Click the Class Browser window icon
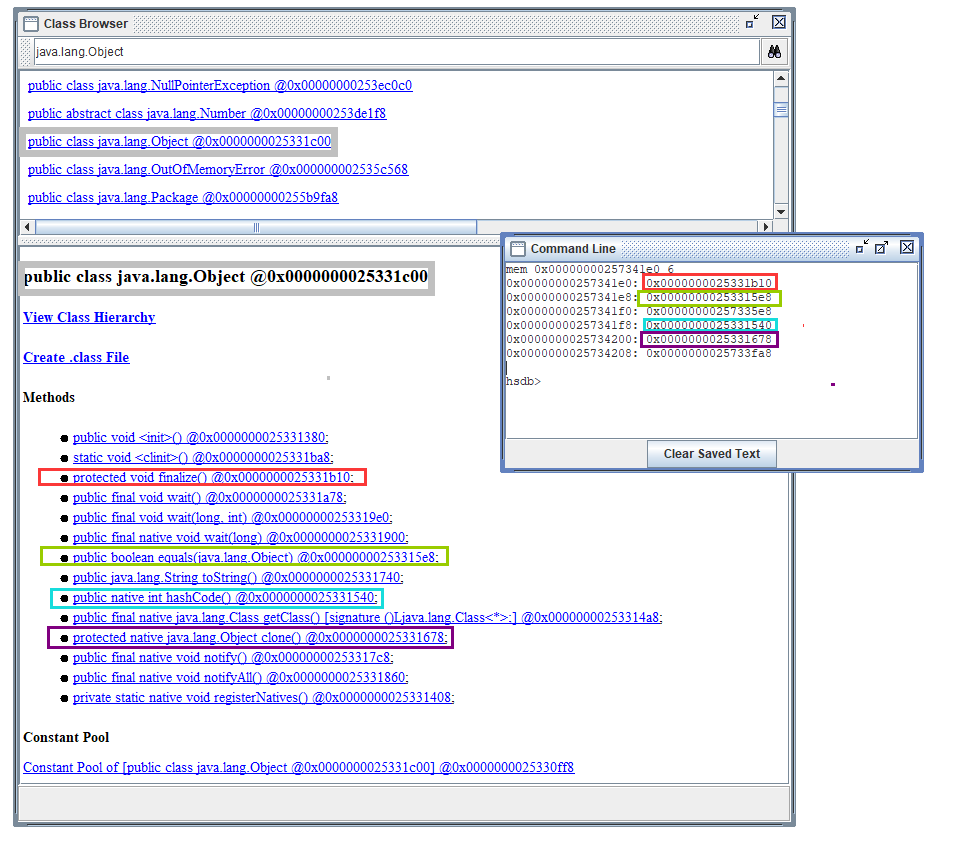The width and height of the screenshot is (955, 842). coord(30,24)
